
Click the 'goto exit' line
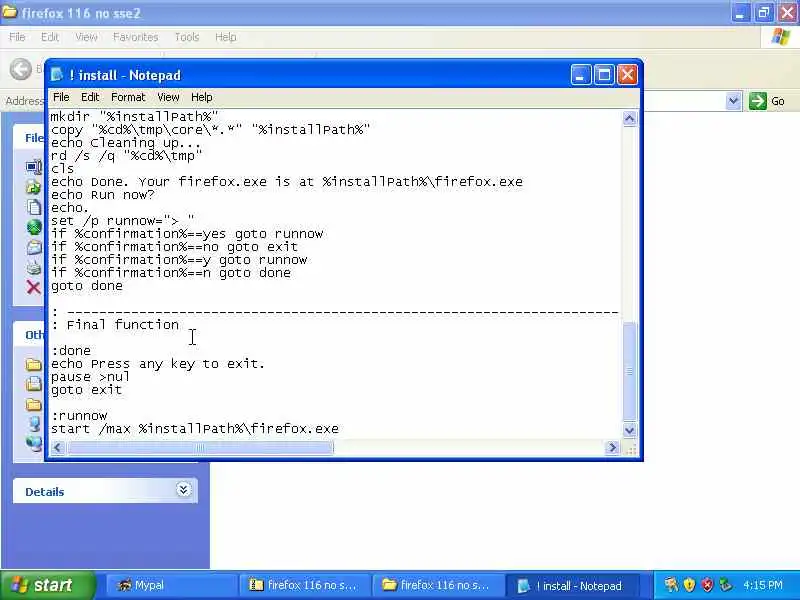pos(86,390)
